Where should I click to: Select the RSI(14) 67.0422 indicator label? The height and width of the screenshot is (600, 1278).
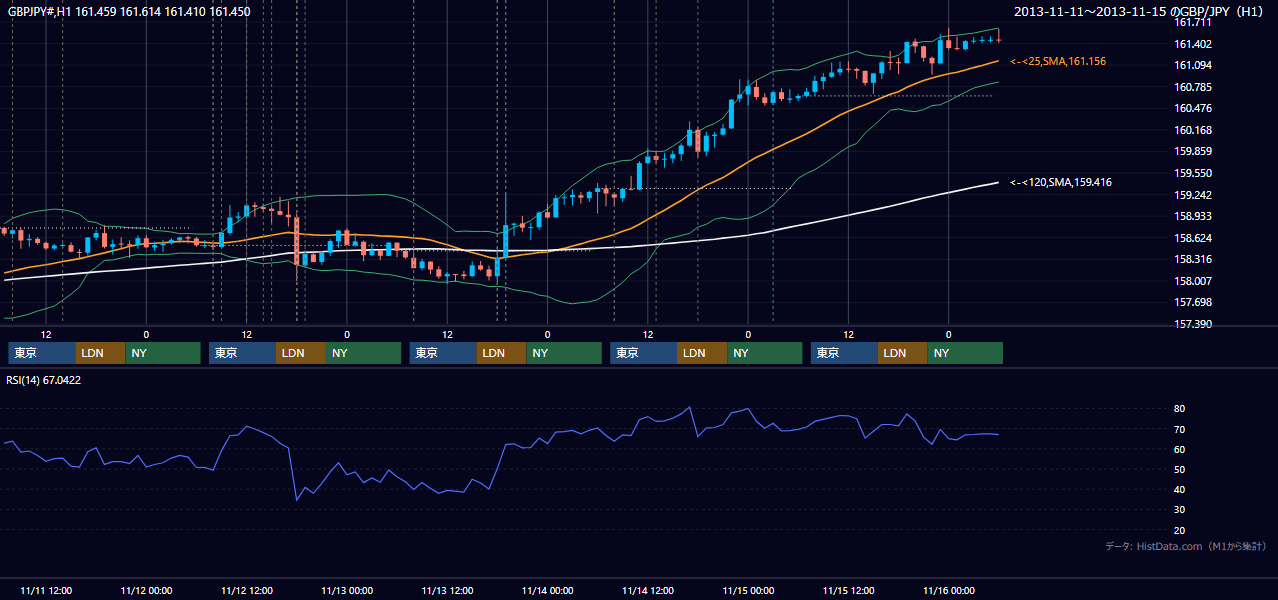pos(44,380)
